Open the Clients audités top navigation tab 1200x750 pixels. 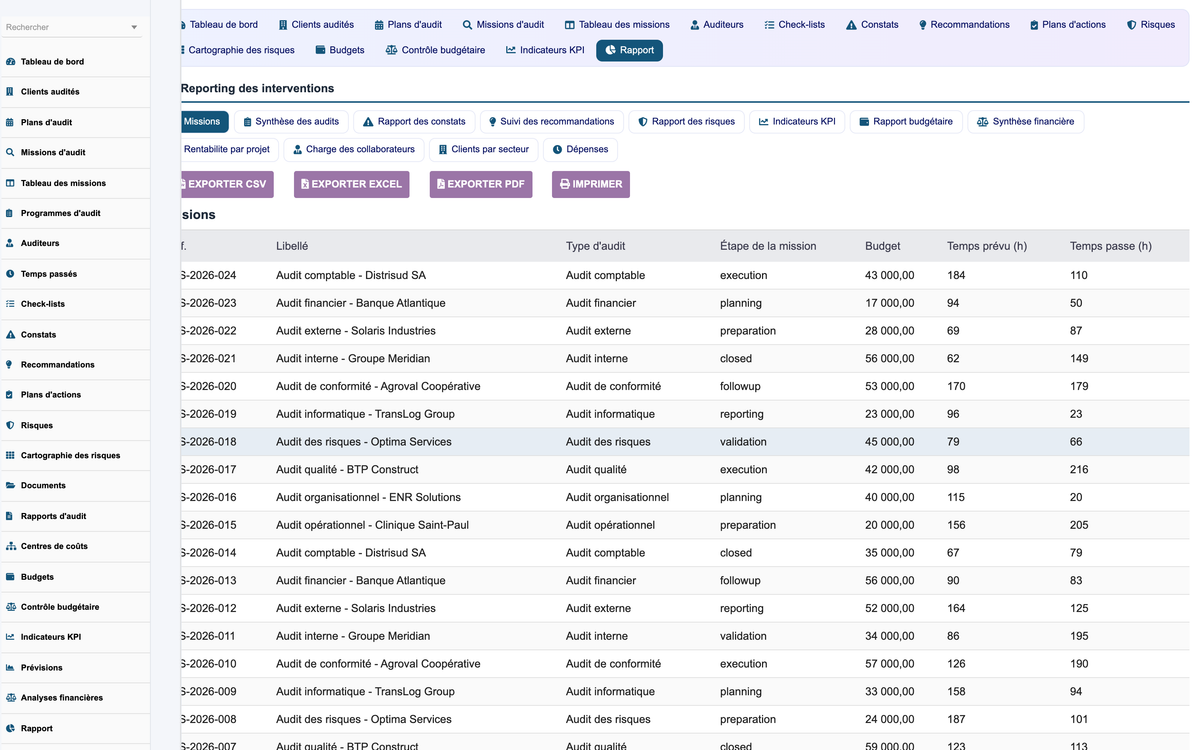[316, 25]
